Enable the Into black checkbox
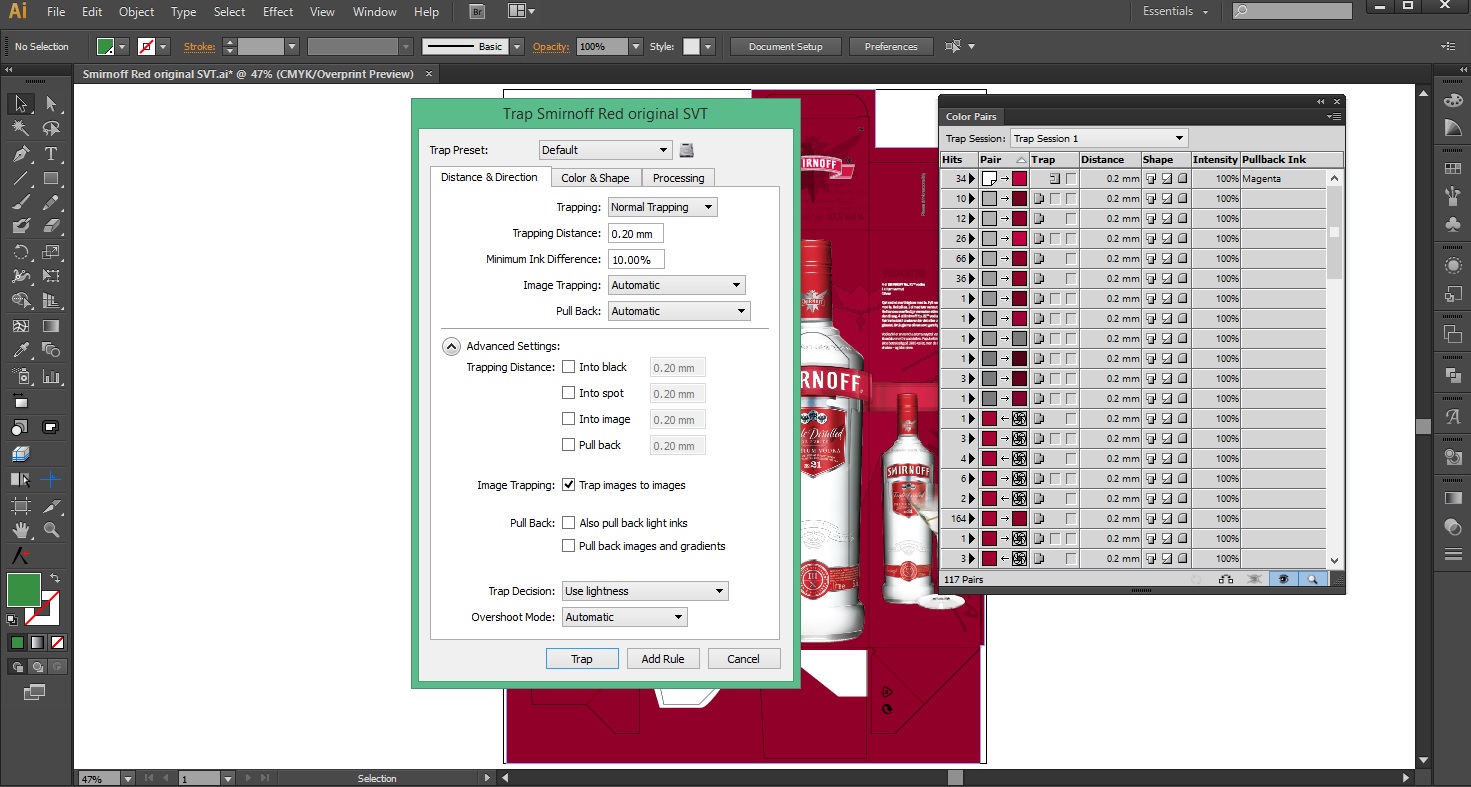 click(569, 367)
